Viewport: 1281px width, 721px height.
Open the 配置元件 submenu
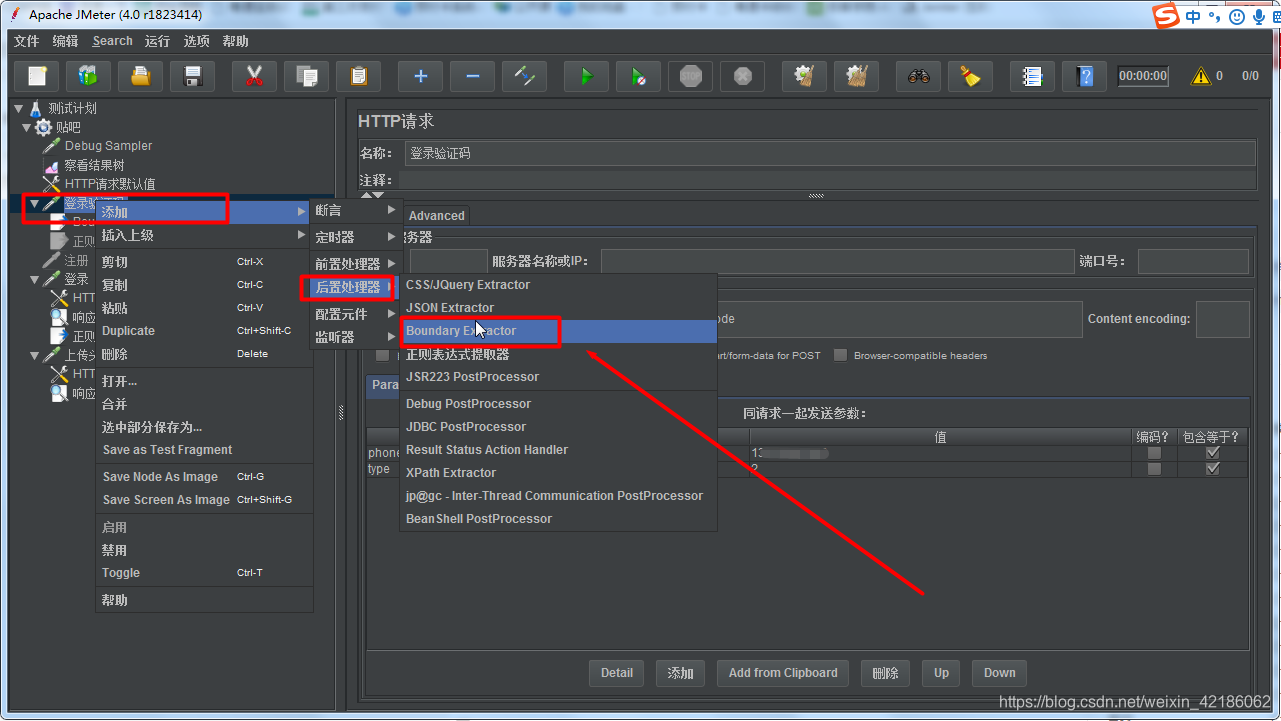point(355,314)
